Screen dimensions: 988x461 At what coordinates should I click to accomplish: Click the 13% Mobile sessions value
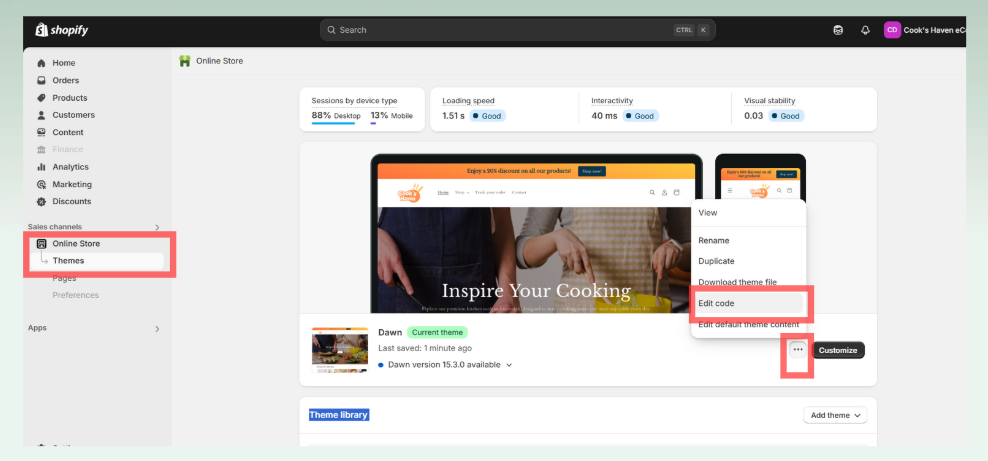pos(391,116)
